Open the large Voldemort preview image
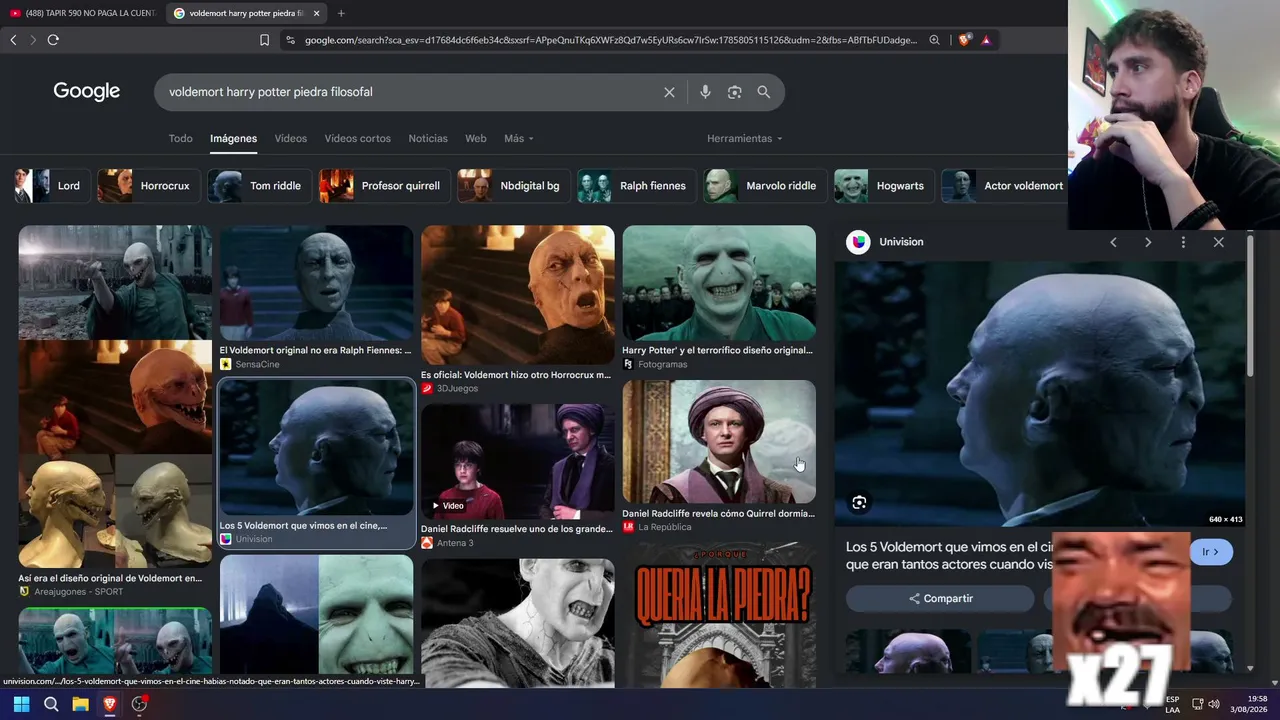This screenshot has height=720, width=1280. click(x=1040, y=394)
